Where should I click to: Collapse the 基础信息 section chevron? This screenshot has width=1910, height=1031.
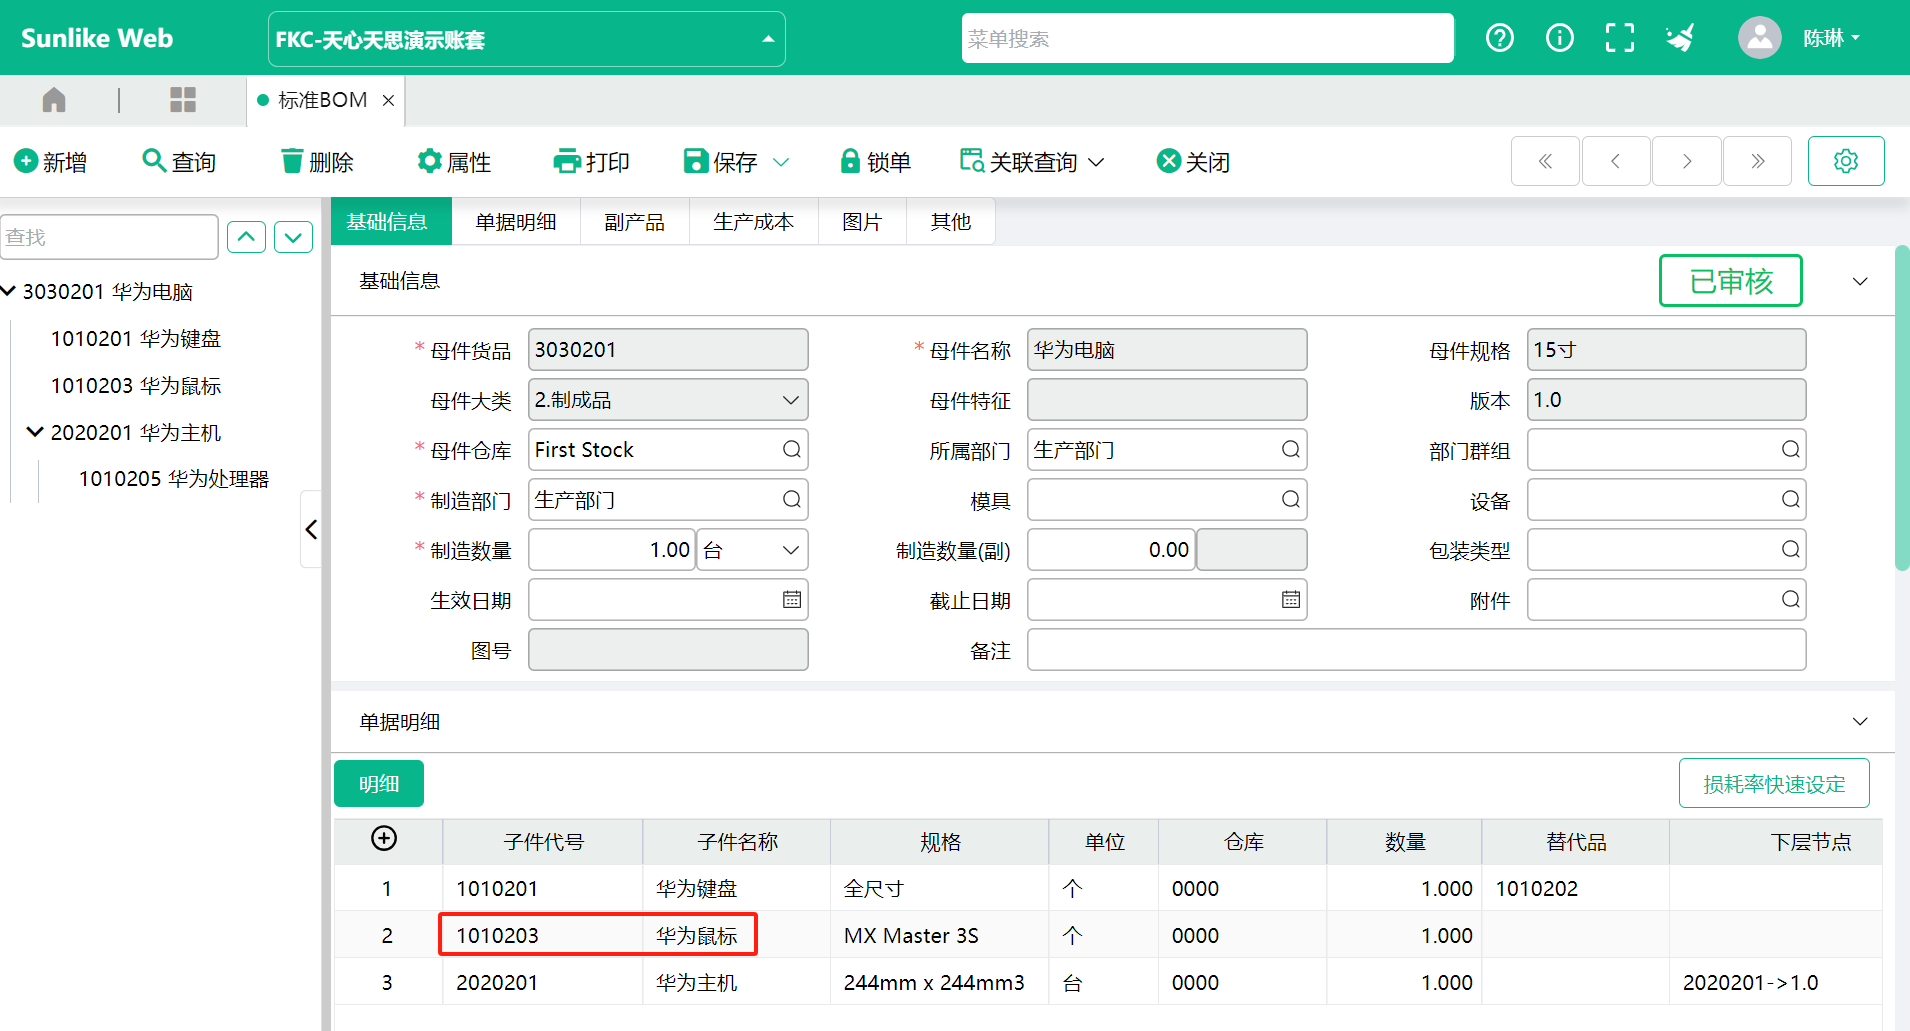click(x=1860, y=281)
